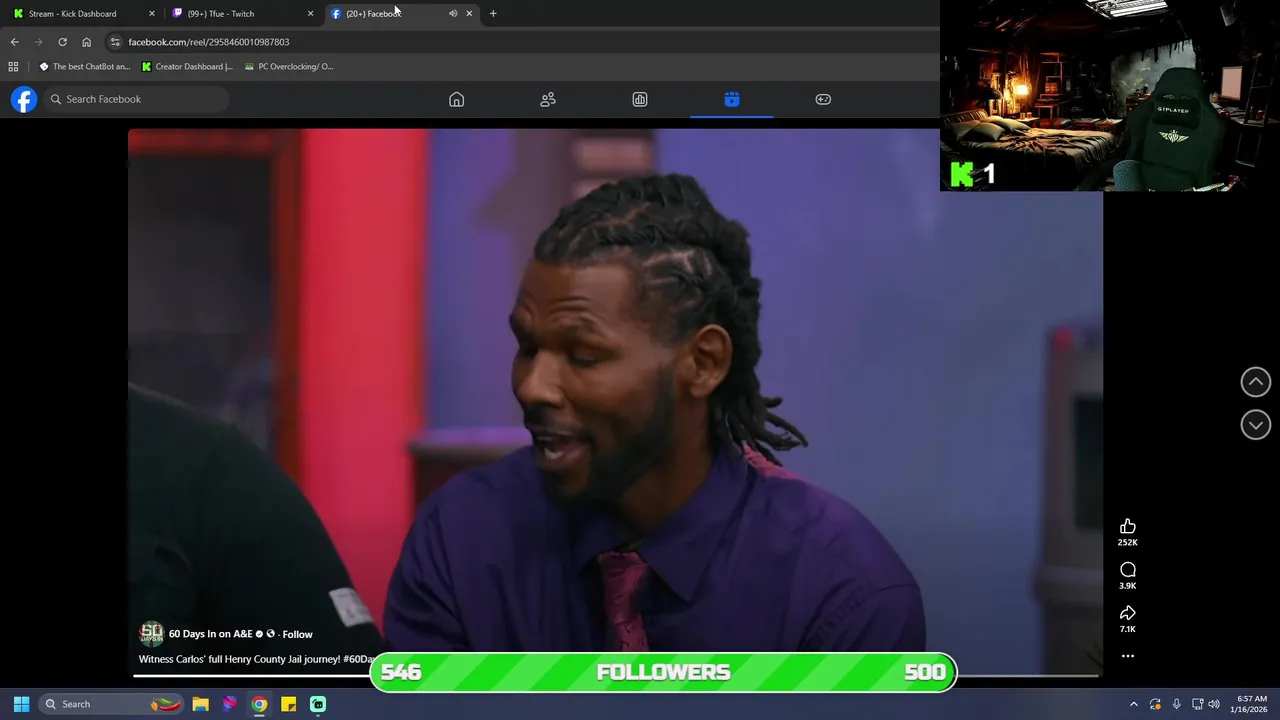Reload the Facebook page
1280x720 pixels.
coord(62,42)
